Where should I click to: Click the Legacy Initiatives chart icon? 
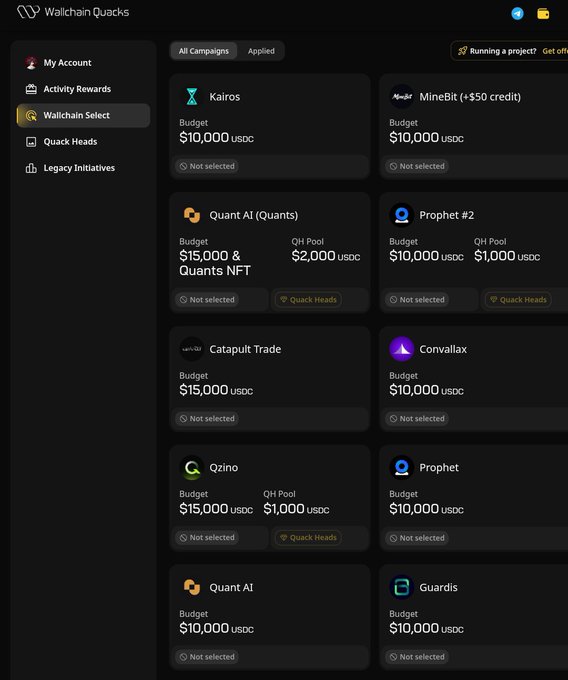(x=31, y=168)
